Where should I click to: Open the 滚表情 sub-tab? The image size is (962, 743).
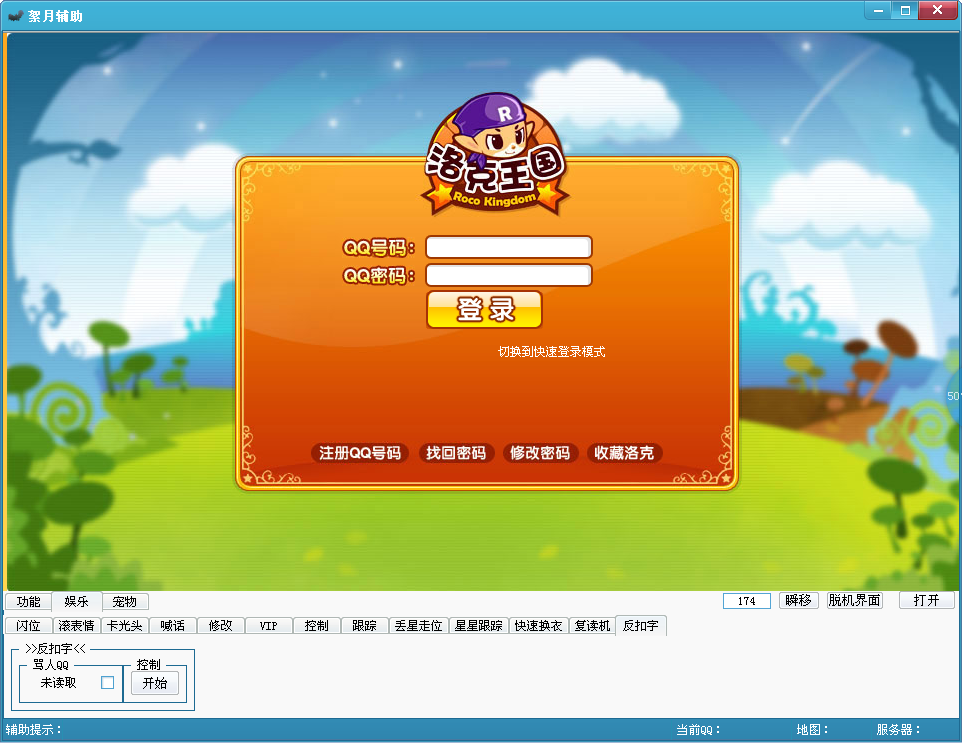[x=76, y=625]
